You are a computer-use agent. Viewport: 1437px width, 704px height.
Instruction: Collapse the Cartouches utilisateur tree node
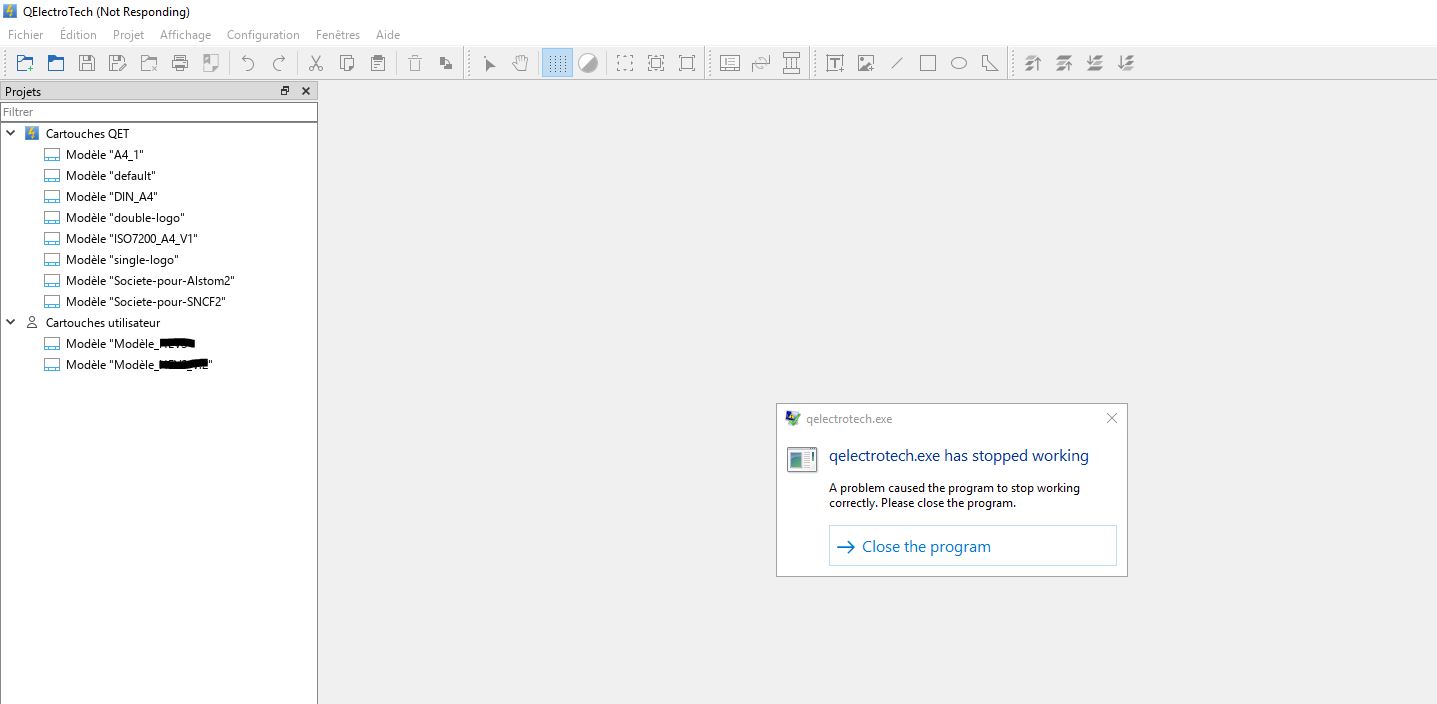pyautogui.click(x=11, y=322)
